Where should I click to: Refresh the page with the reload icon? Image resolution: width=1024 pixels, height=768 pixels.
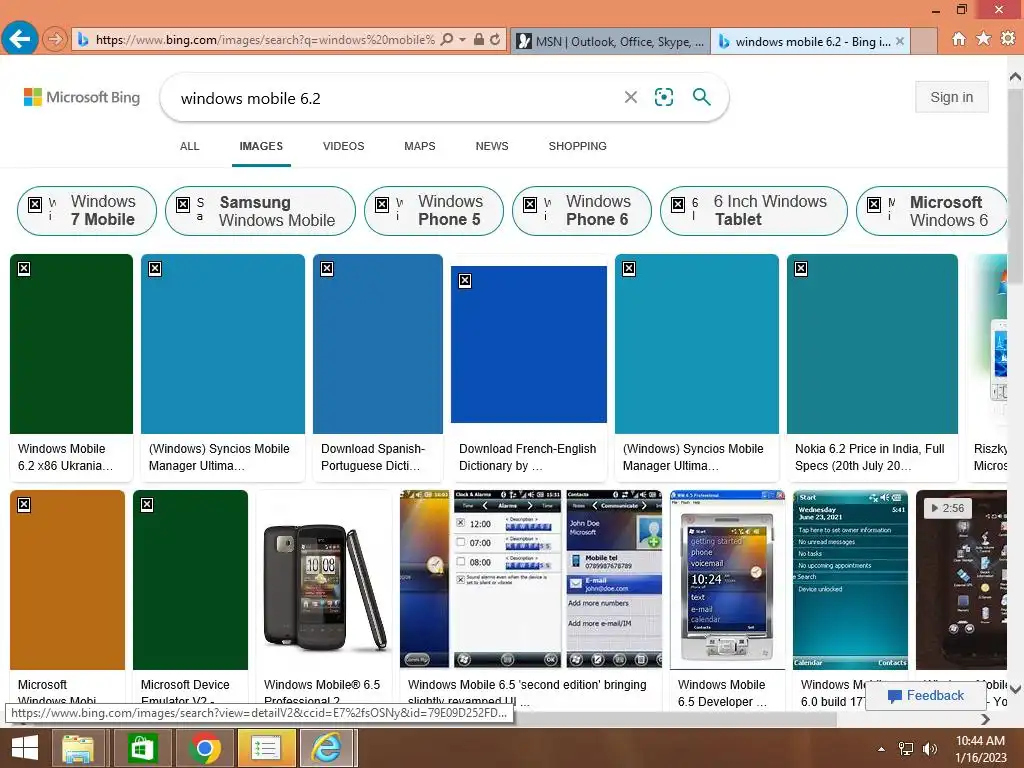(x=495, y=40)
